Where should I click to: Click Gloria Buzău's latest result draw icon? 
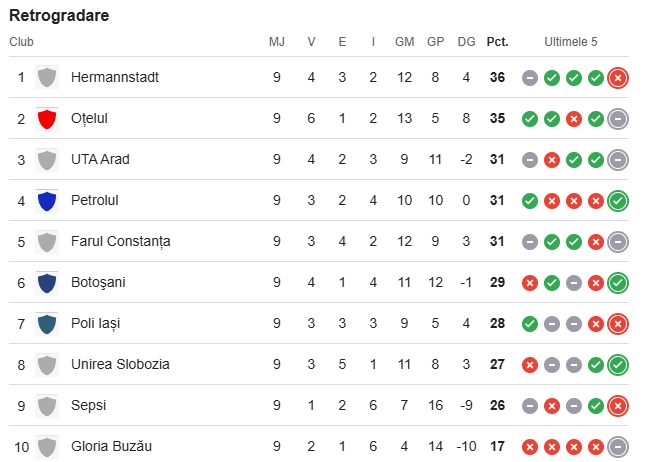618,447
